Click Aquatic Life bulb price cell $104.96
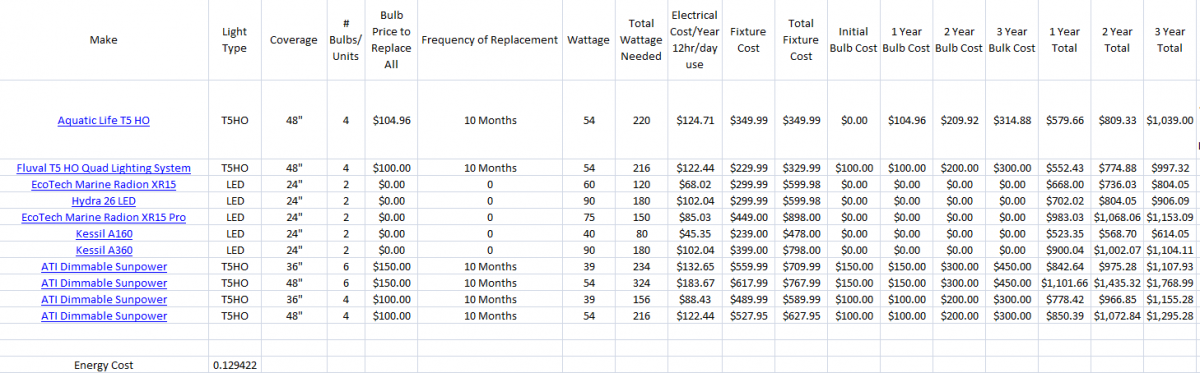Viewport: 1200px width, 373px height. tap(391, 121)
